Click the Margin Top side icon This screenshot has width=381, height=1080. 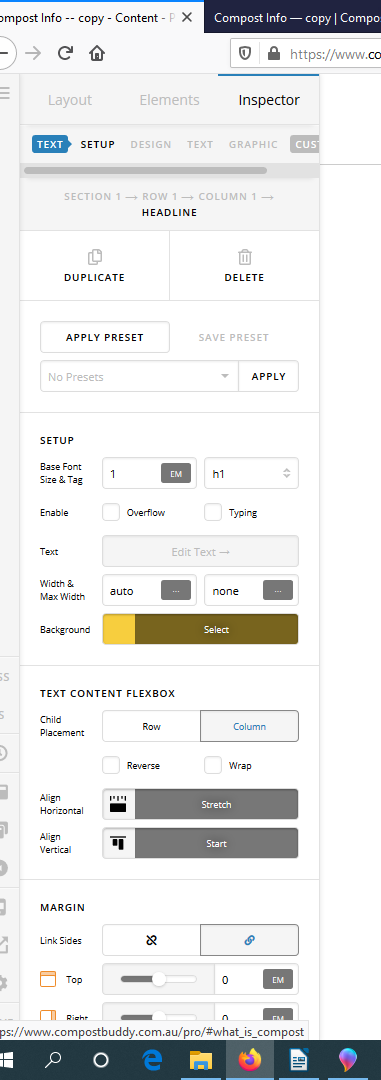click(x=48, y=979)
